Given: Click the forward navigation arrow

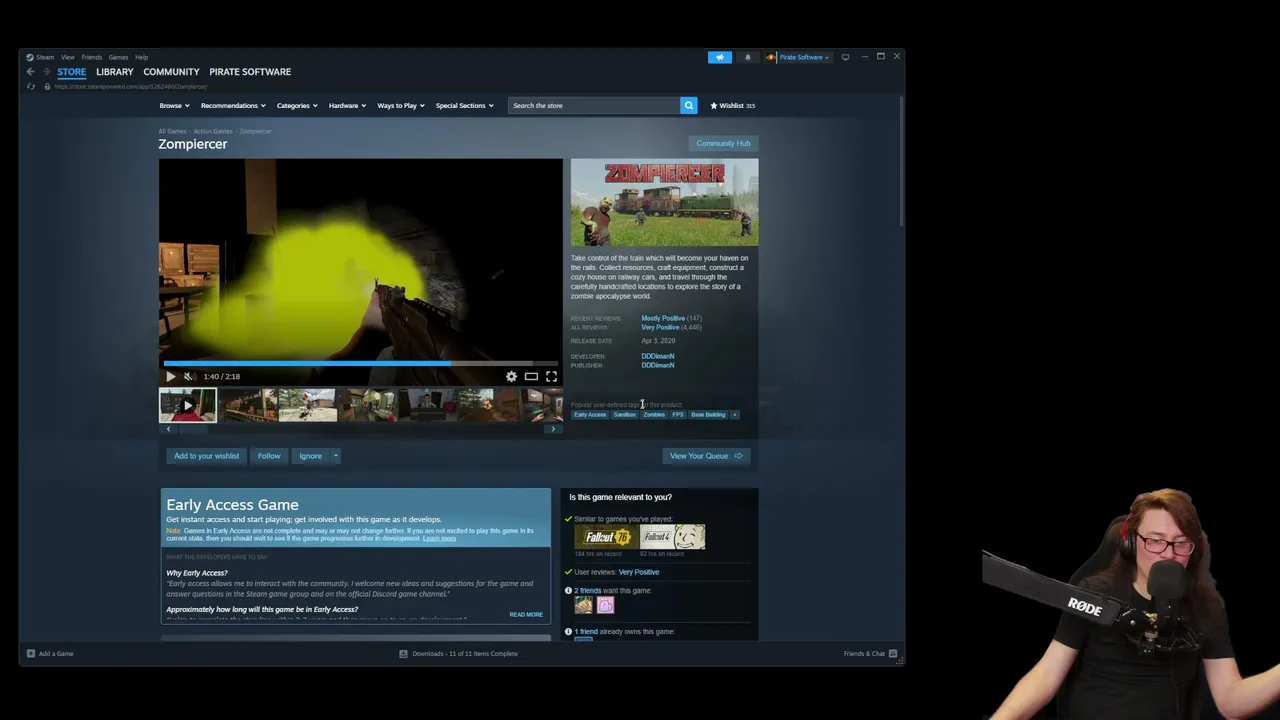Looking at the screenshot, I should click(x=45, y=72).
